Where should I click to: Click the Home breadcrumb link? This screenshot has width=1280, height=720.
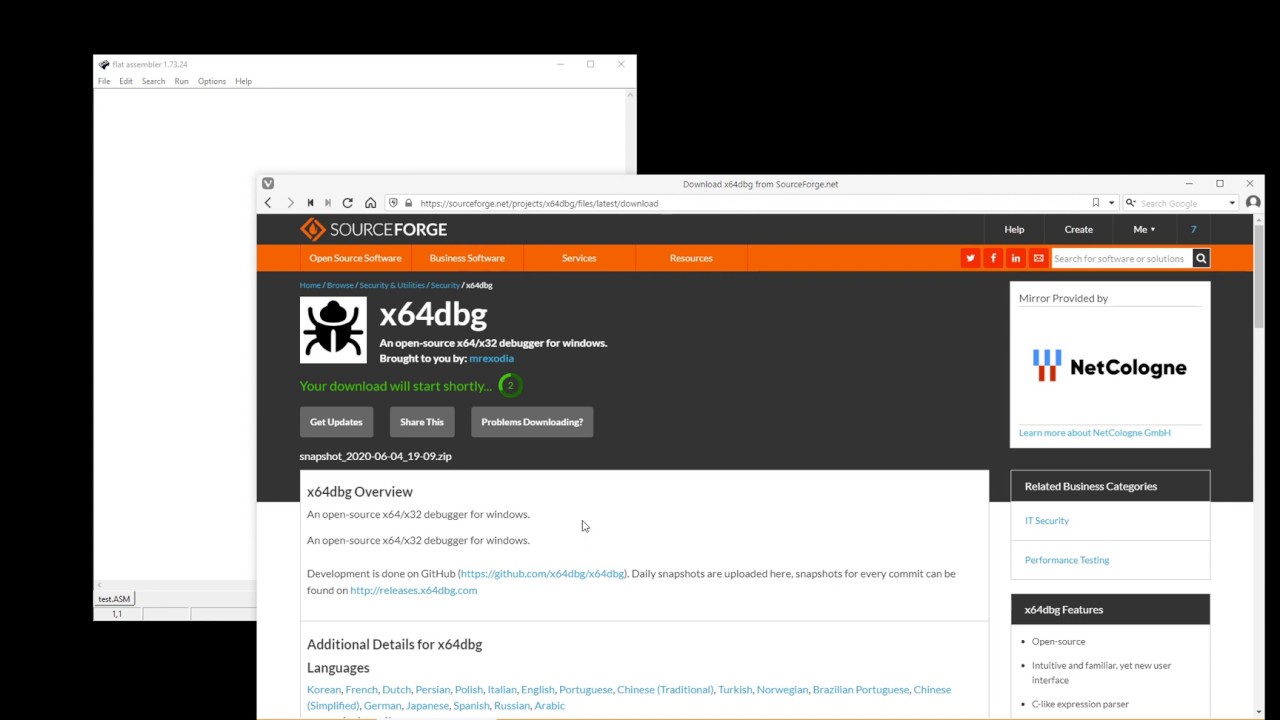pyautogui.click(x=310, y=285)
